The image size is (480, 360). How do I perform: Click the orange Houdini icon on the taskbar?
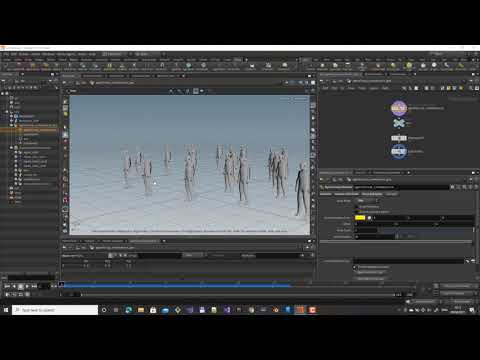click(x=300, y=310)
